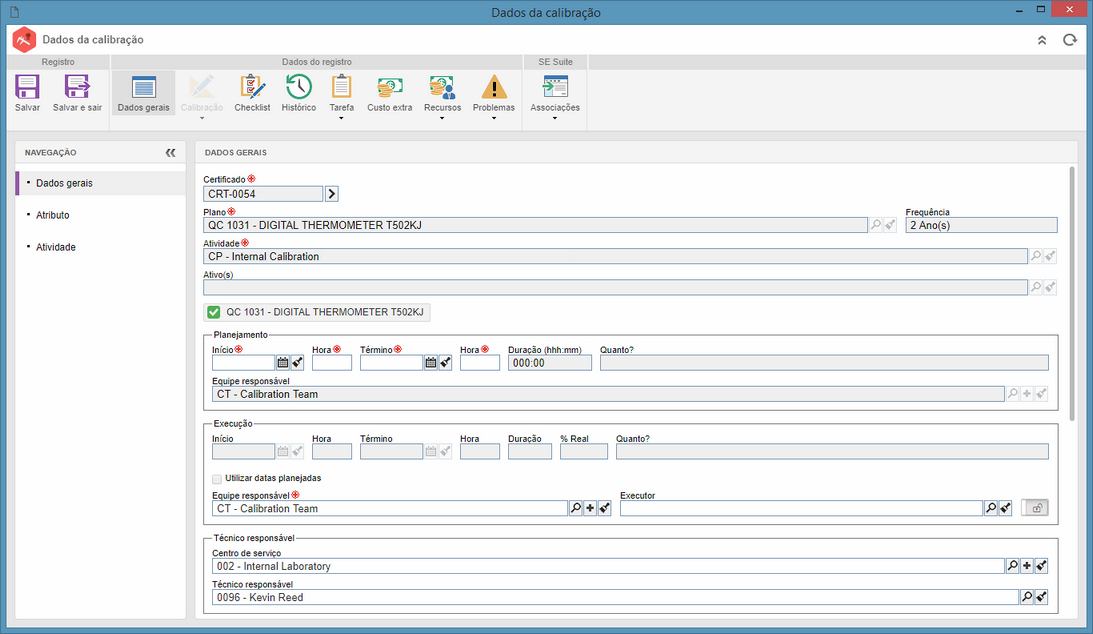The width and height of the screenshot is (1093, 634).
Task: Open the Histórico clock icon
Action: (299, 87)
